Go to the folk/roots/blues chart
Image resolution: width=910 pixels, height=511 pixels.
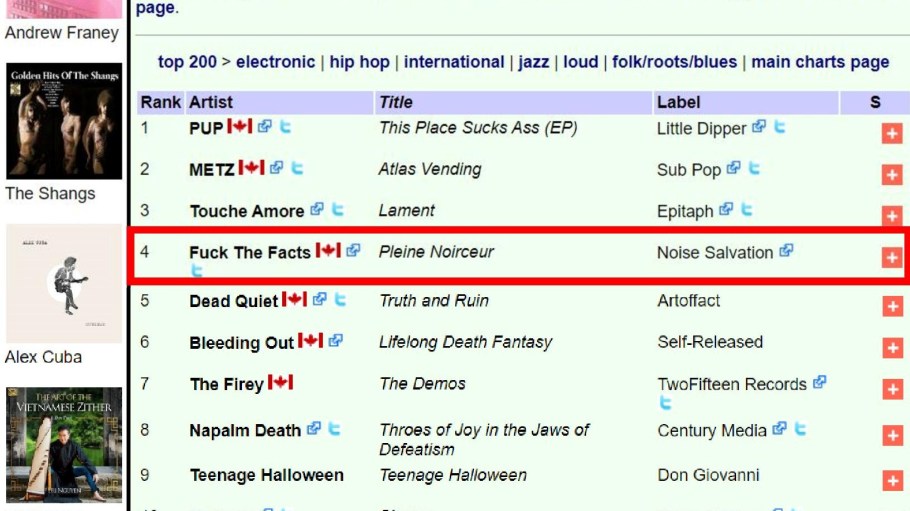point(674,62)
